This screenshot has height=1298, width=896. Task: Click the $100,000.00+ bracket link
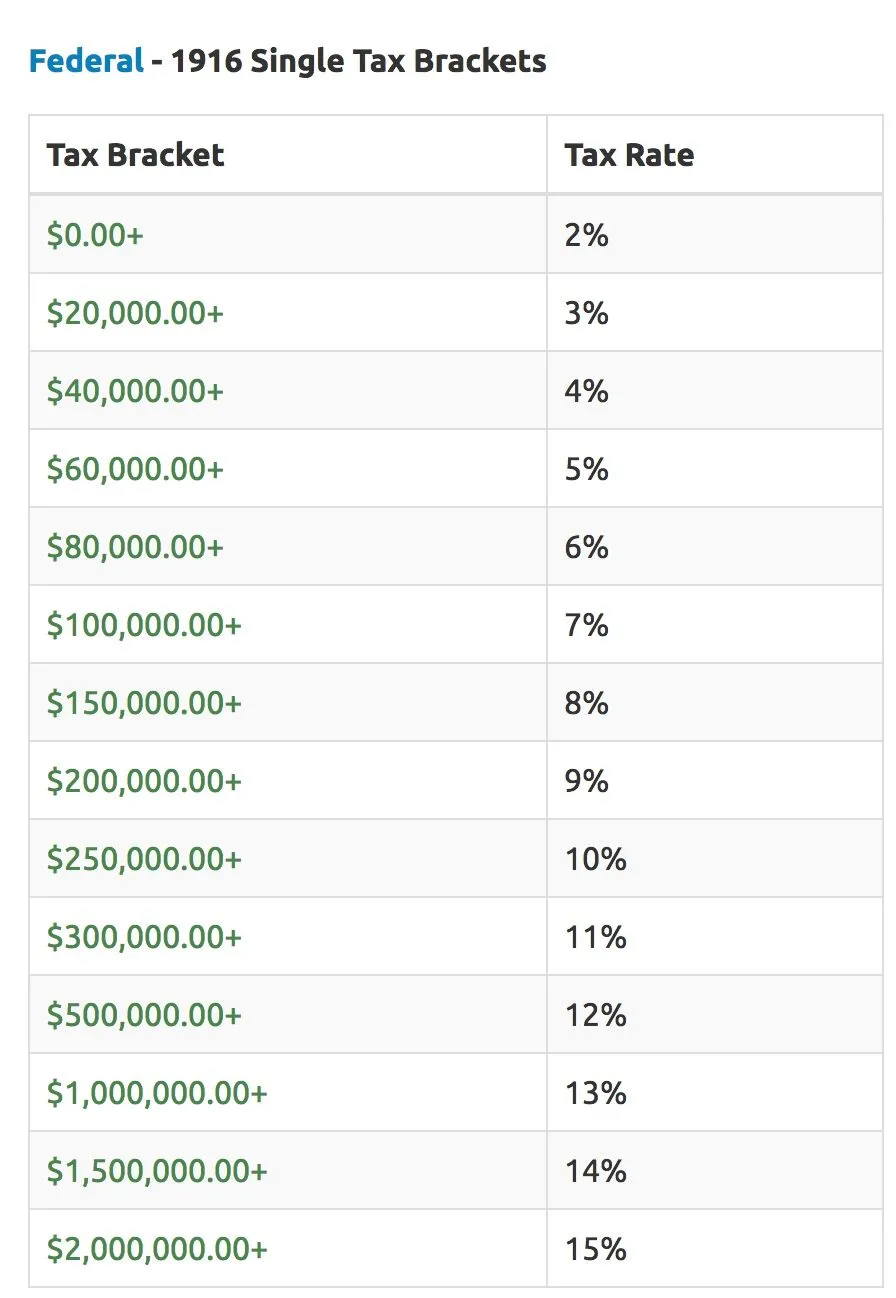[x=144, y=625]
